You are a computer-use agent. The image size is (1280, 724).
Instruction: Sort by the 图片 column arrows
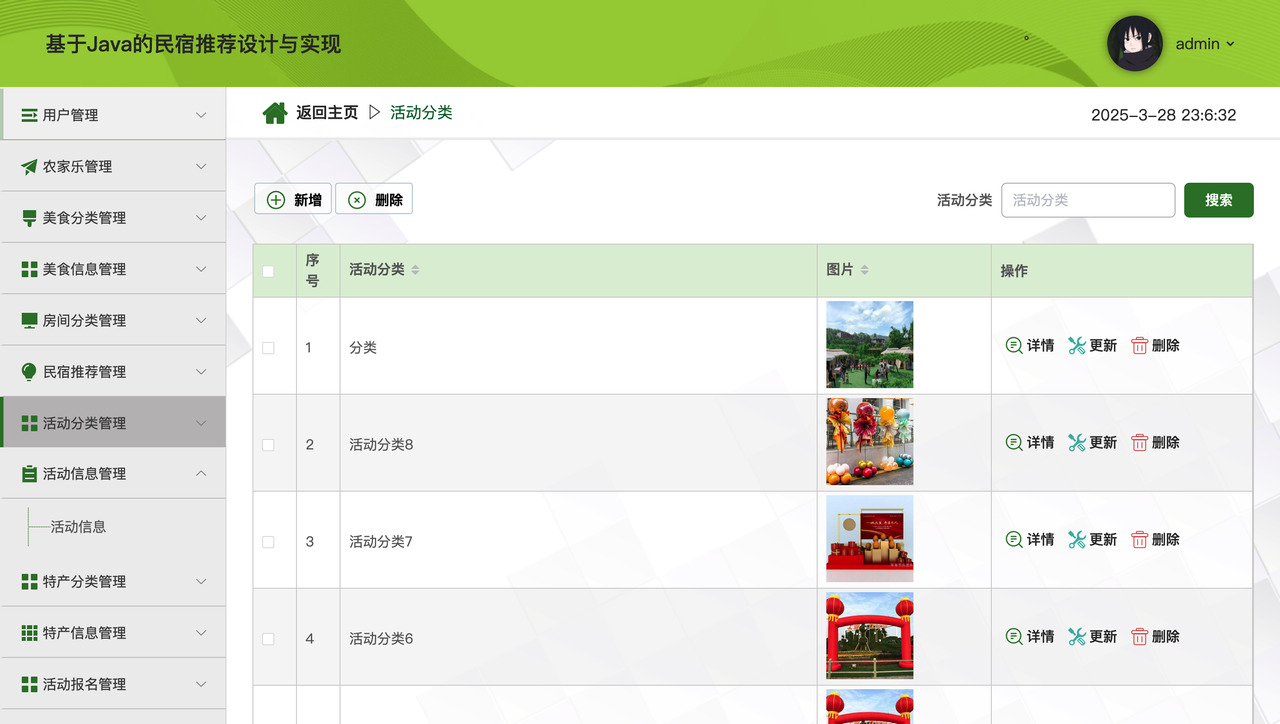click(864, 270)
